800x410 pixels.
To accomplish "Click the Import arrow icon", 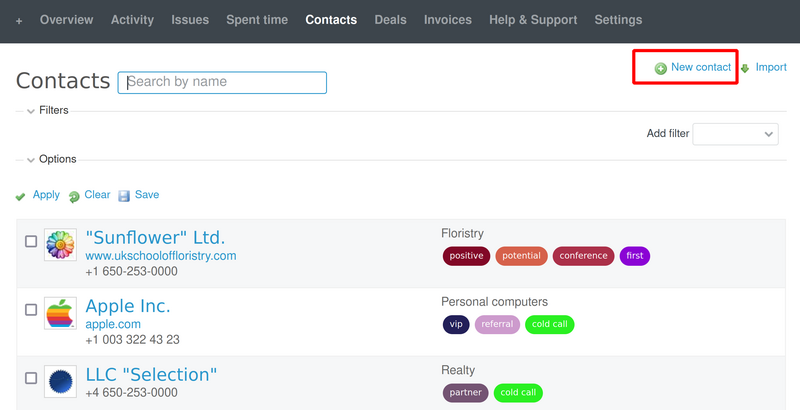I will (745, 68).
